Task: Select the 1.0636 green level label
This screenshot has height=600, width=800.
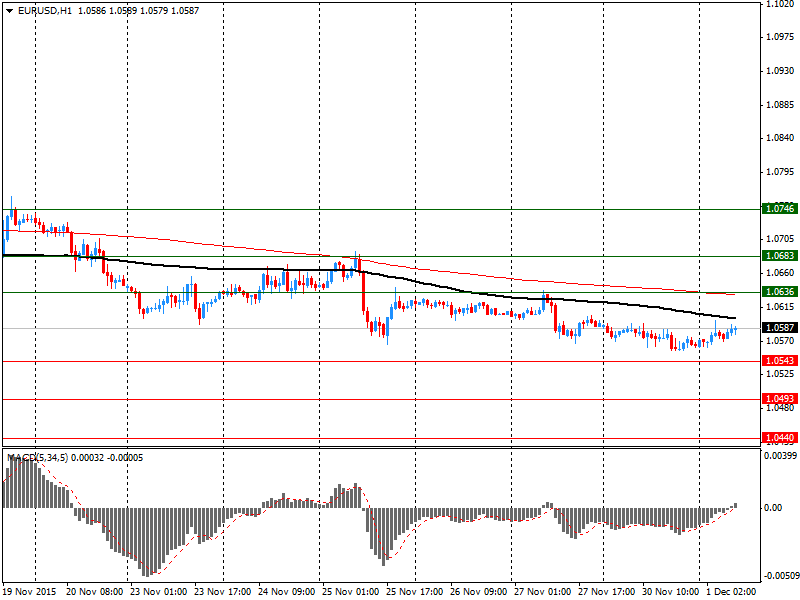Action: (780, 292)
